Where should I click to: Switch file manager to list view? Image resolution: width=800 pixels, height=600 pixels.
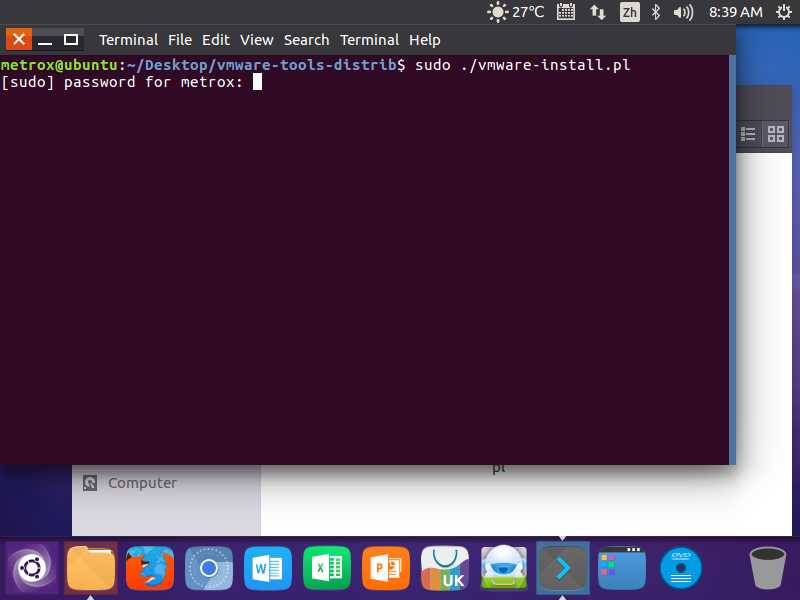click(748, 134)
